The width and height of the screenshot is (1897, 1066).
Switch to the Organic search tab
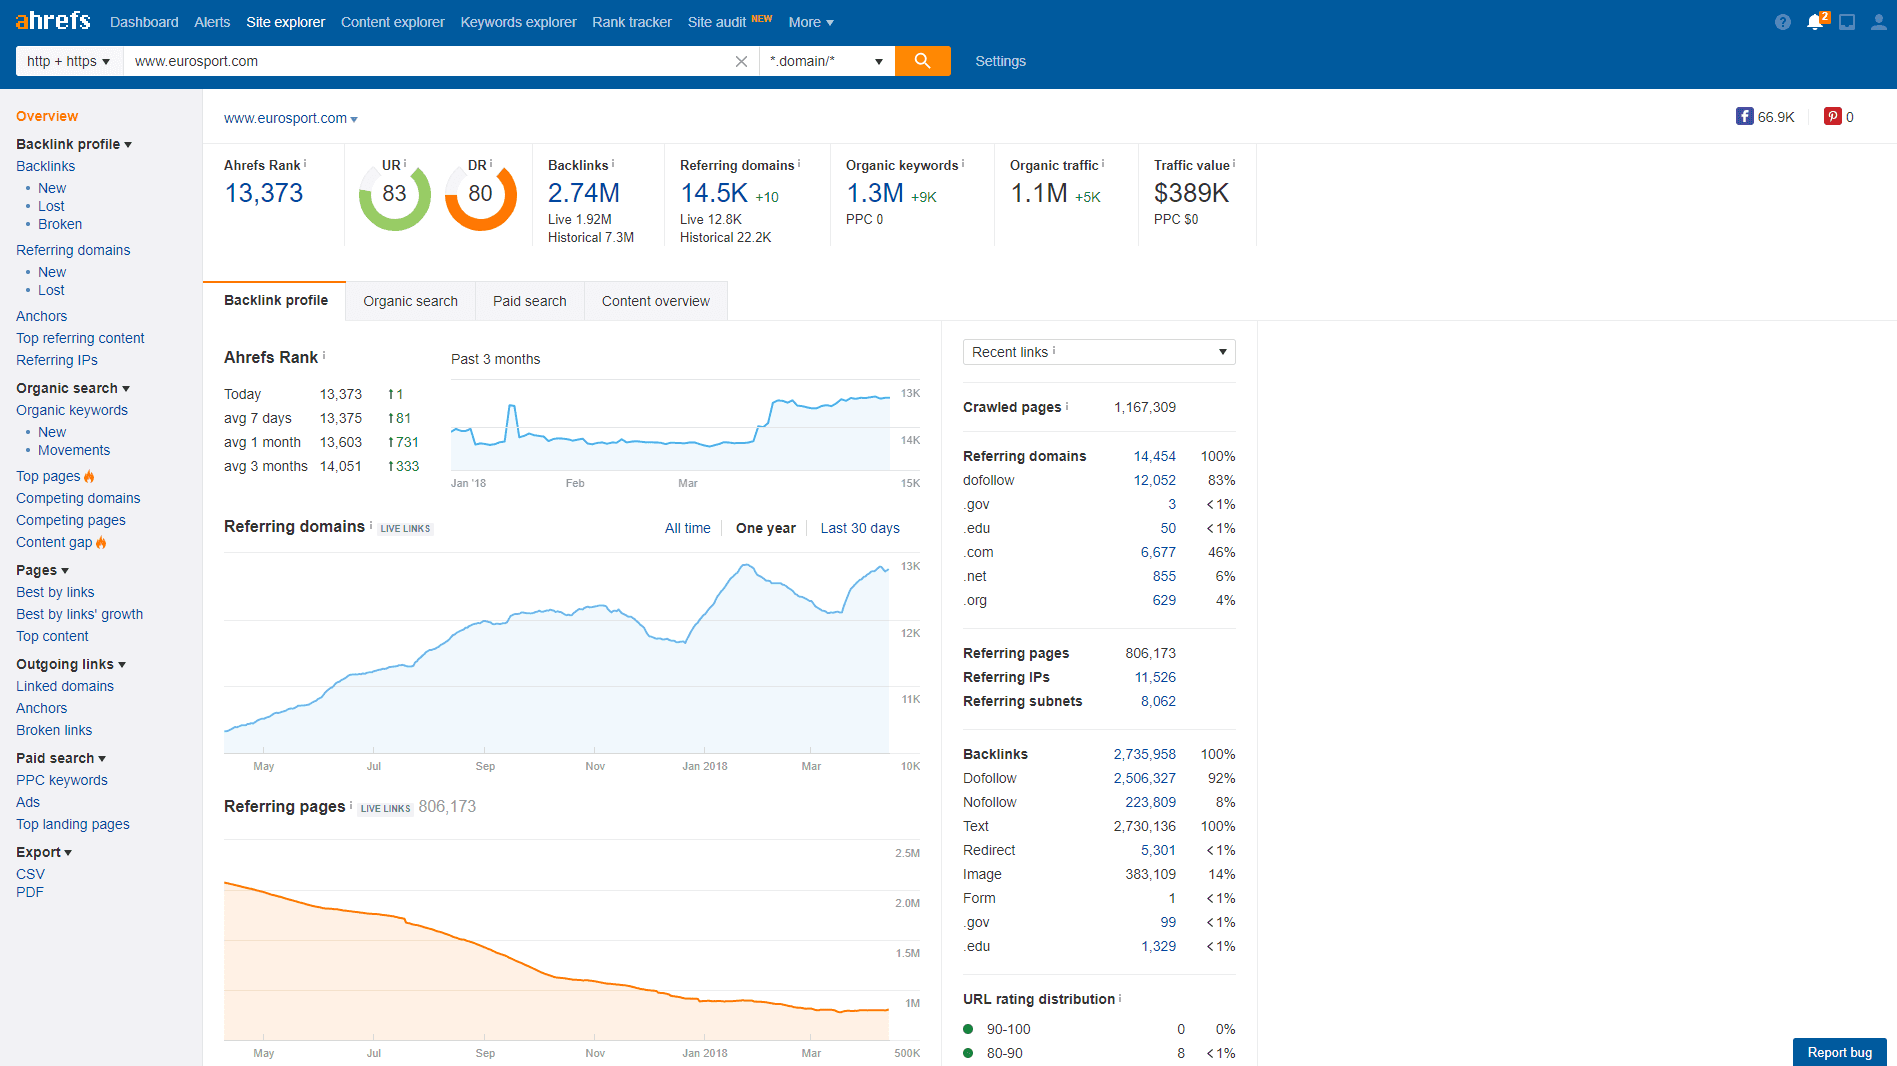[x=410, y=300]
